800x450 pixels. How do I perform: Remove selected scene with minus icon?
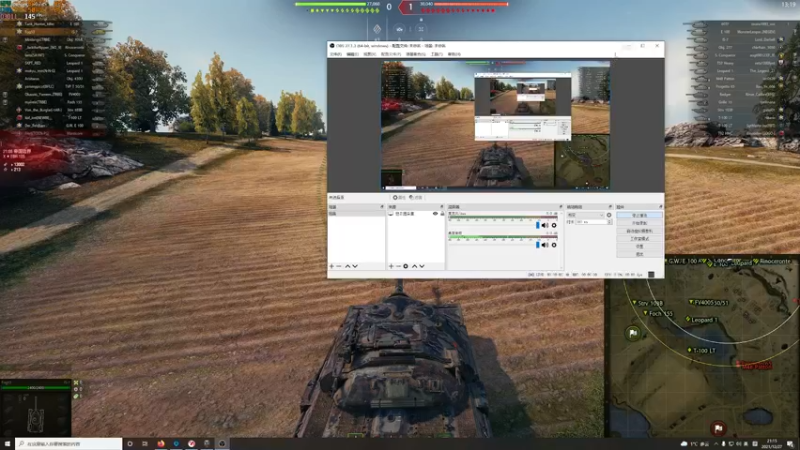pos(339,266)
